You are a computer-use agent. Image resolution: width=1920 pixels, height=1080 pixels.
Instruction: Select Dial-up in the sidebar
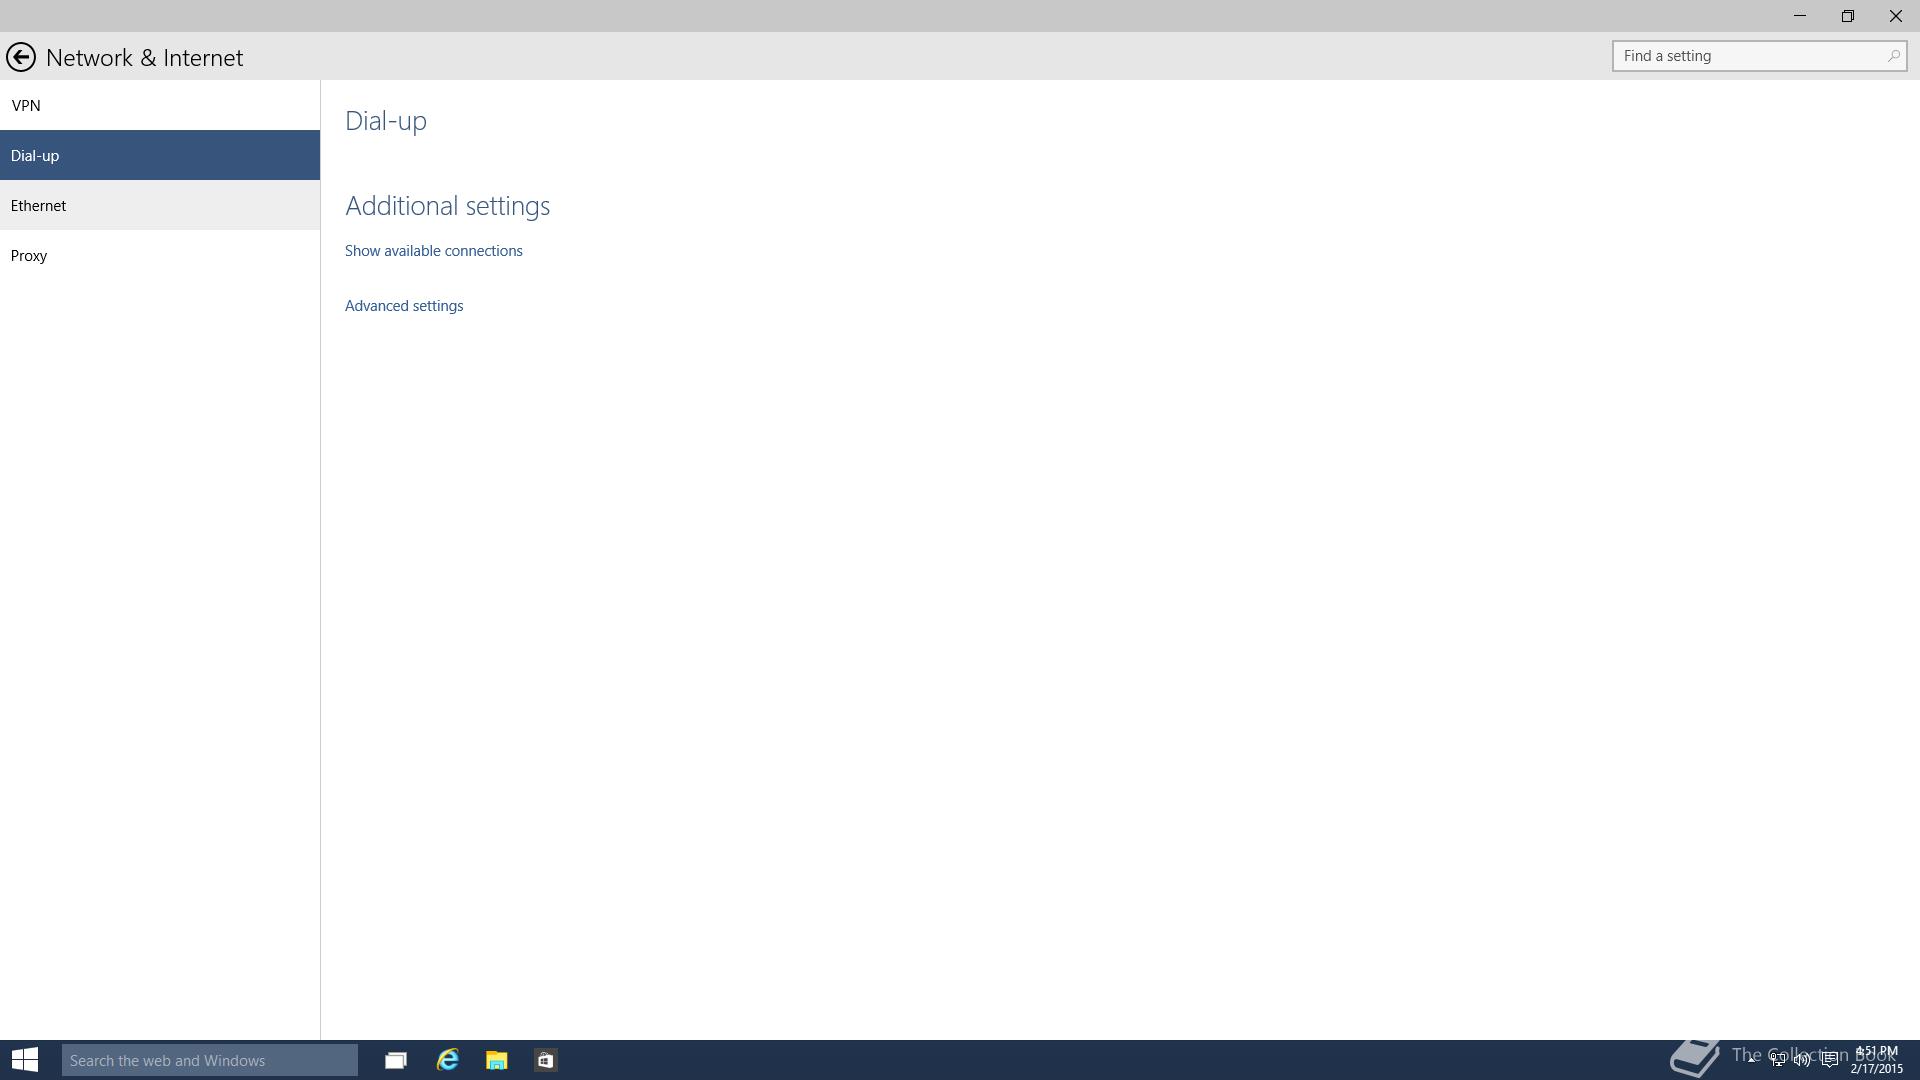[x=35, y=155]
